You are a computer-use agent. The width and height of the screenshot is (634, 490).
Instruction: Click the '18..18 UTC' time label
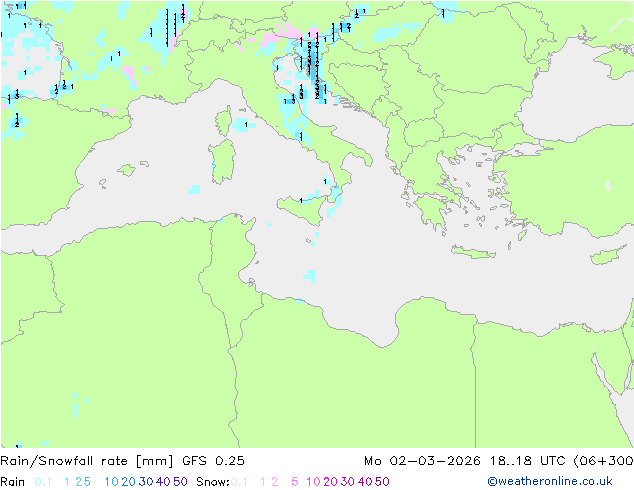pyautogui.click(x=528, y=461)
